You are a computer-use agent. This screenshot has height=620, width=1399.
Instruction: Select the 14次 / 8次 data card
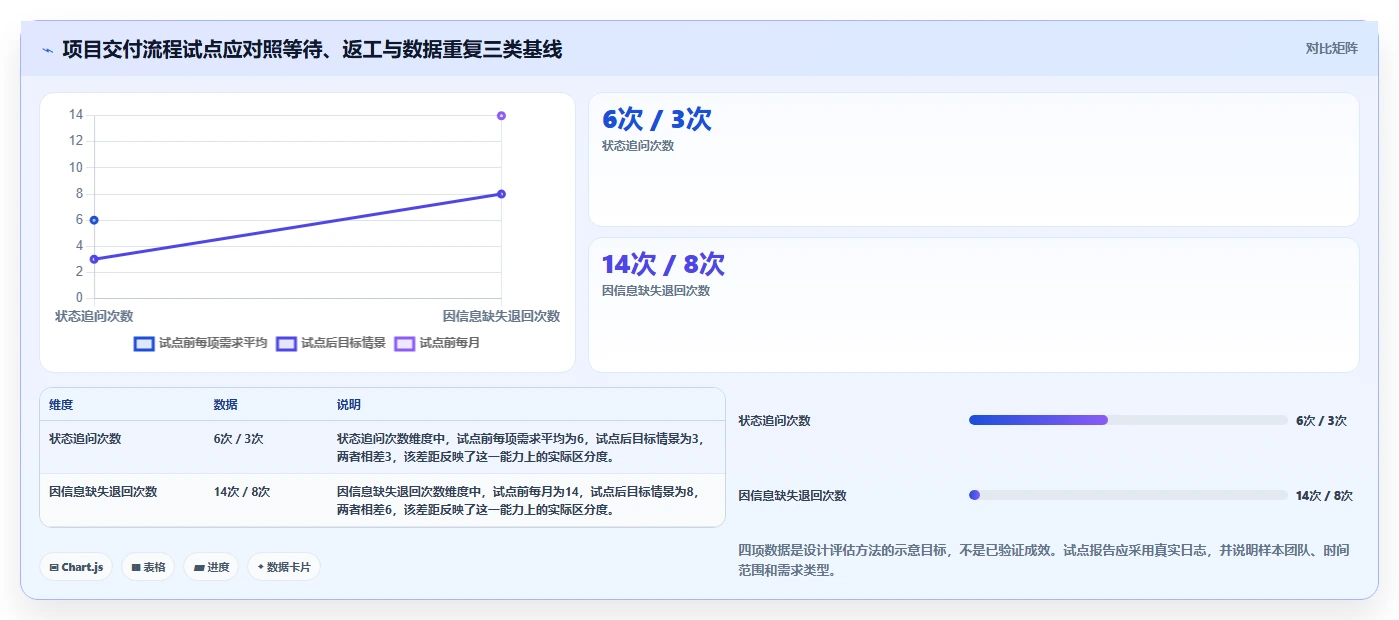(973, 305)
